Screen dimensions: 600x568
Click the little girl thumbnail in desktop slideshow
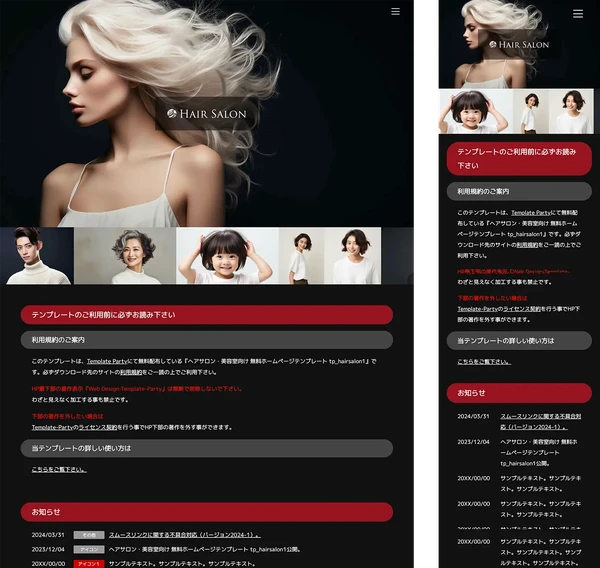click(227, 256)
